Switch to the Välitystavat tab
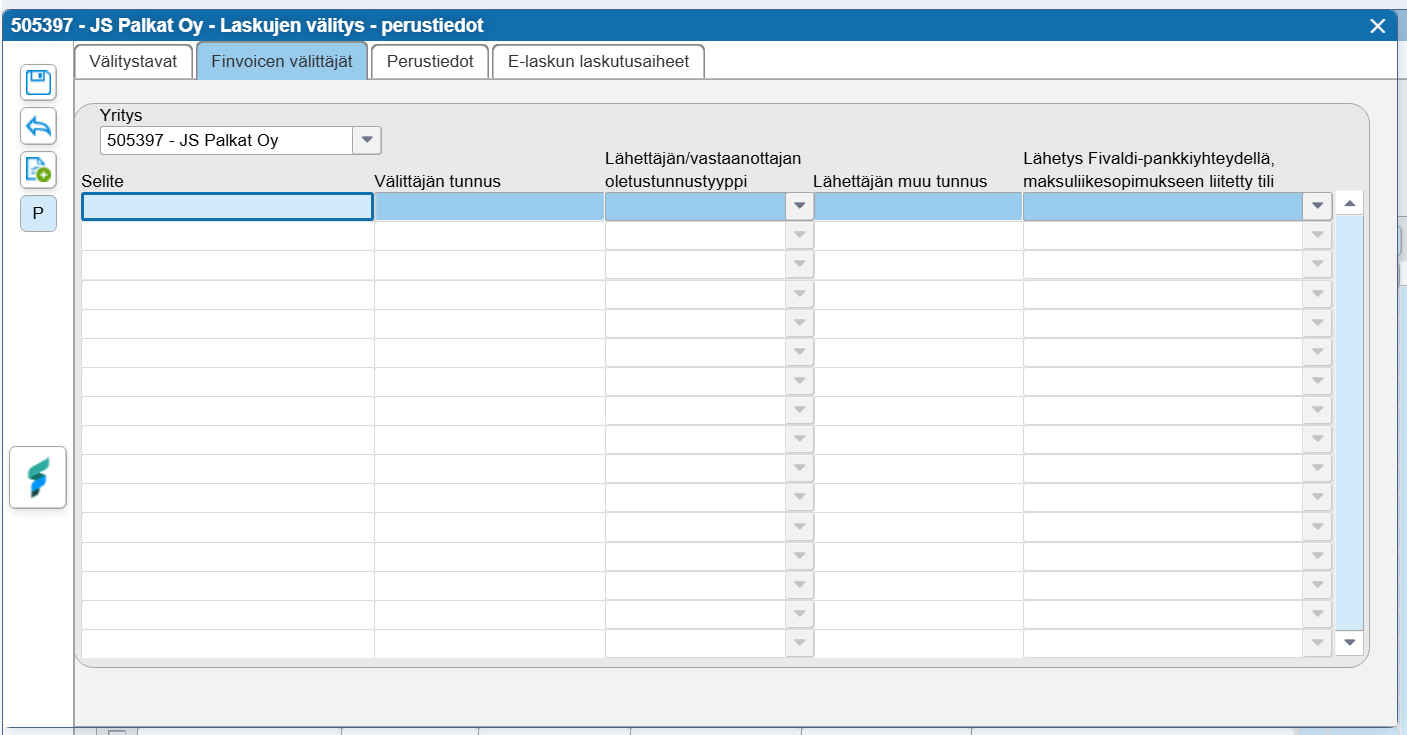Viewport: 1407px width, 735px height. click(133, 61)
